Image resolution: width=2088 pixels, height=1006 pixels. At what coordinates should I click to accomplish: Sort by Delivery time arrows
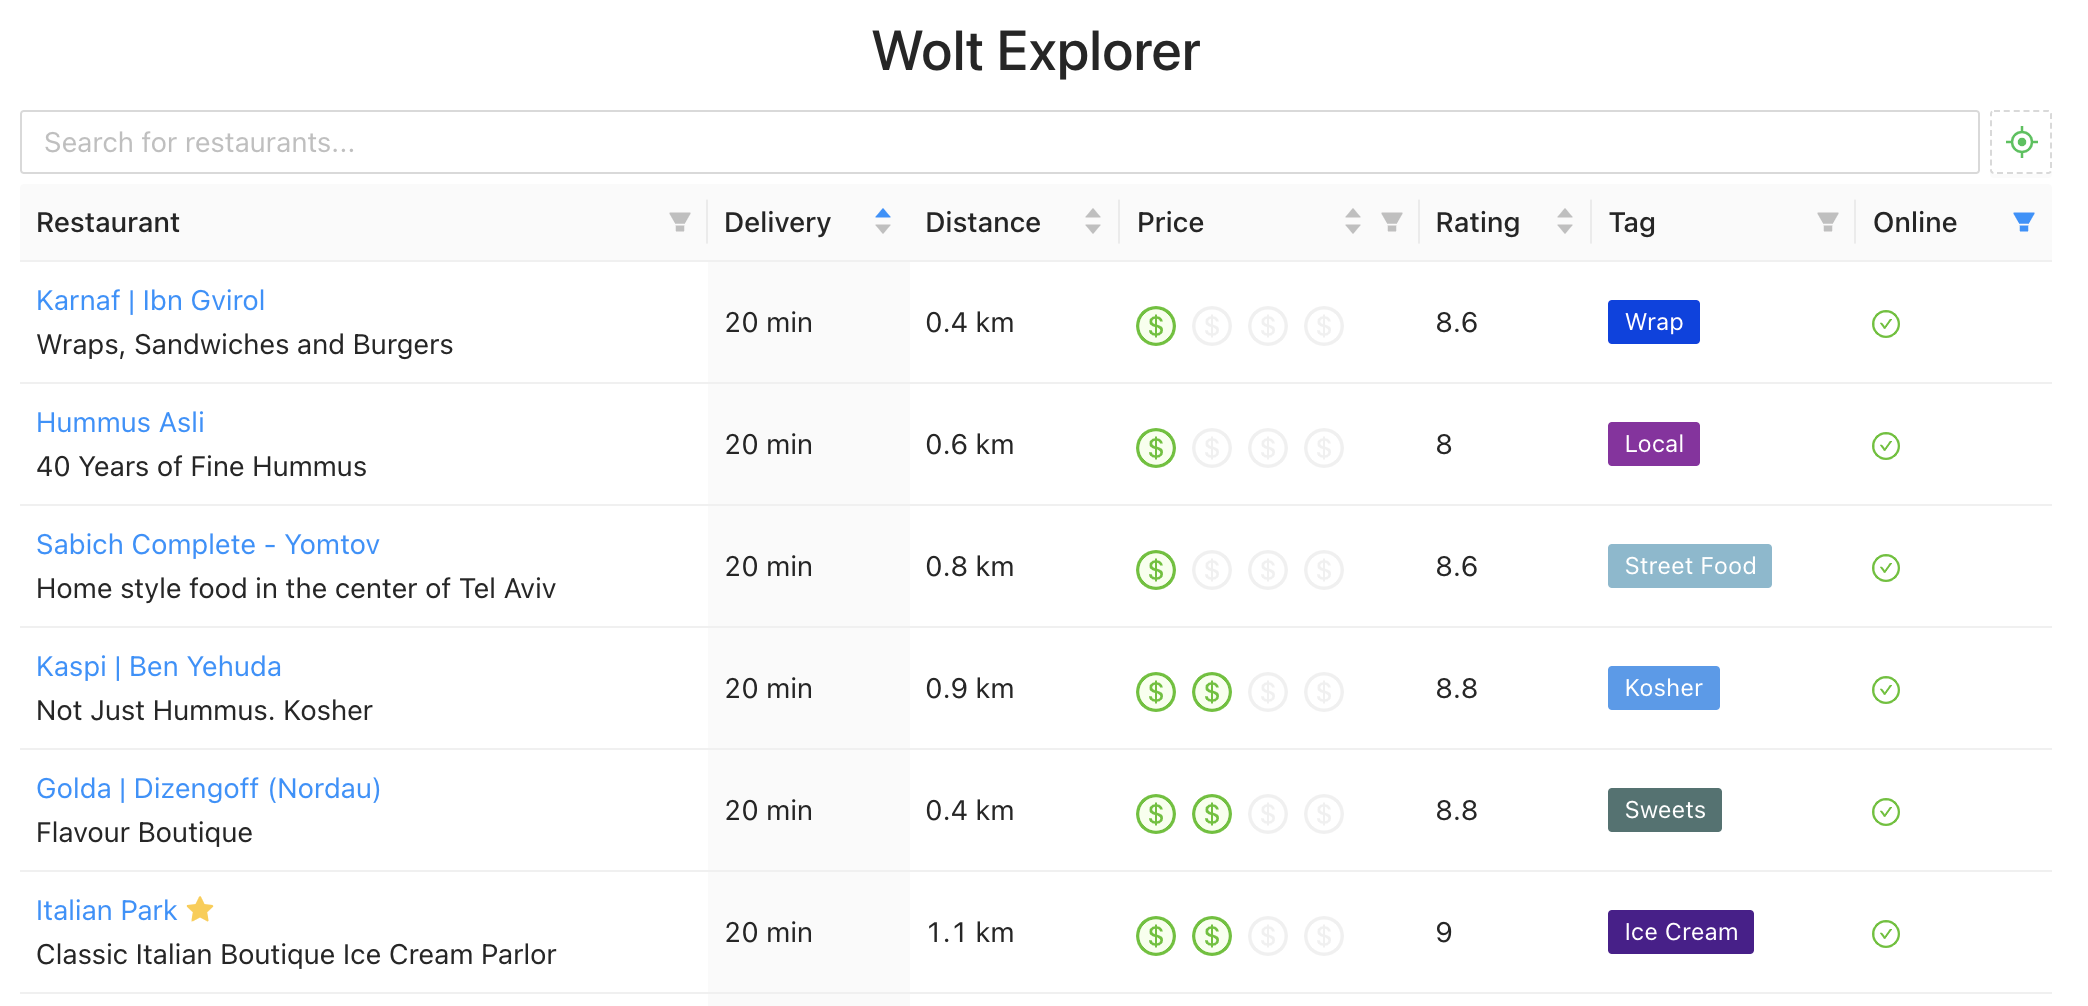click(882, 221)
